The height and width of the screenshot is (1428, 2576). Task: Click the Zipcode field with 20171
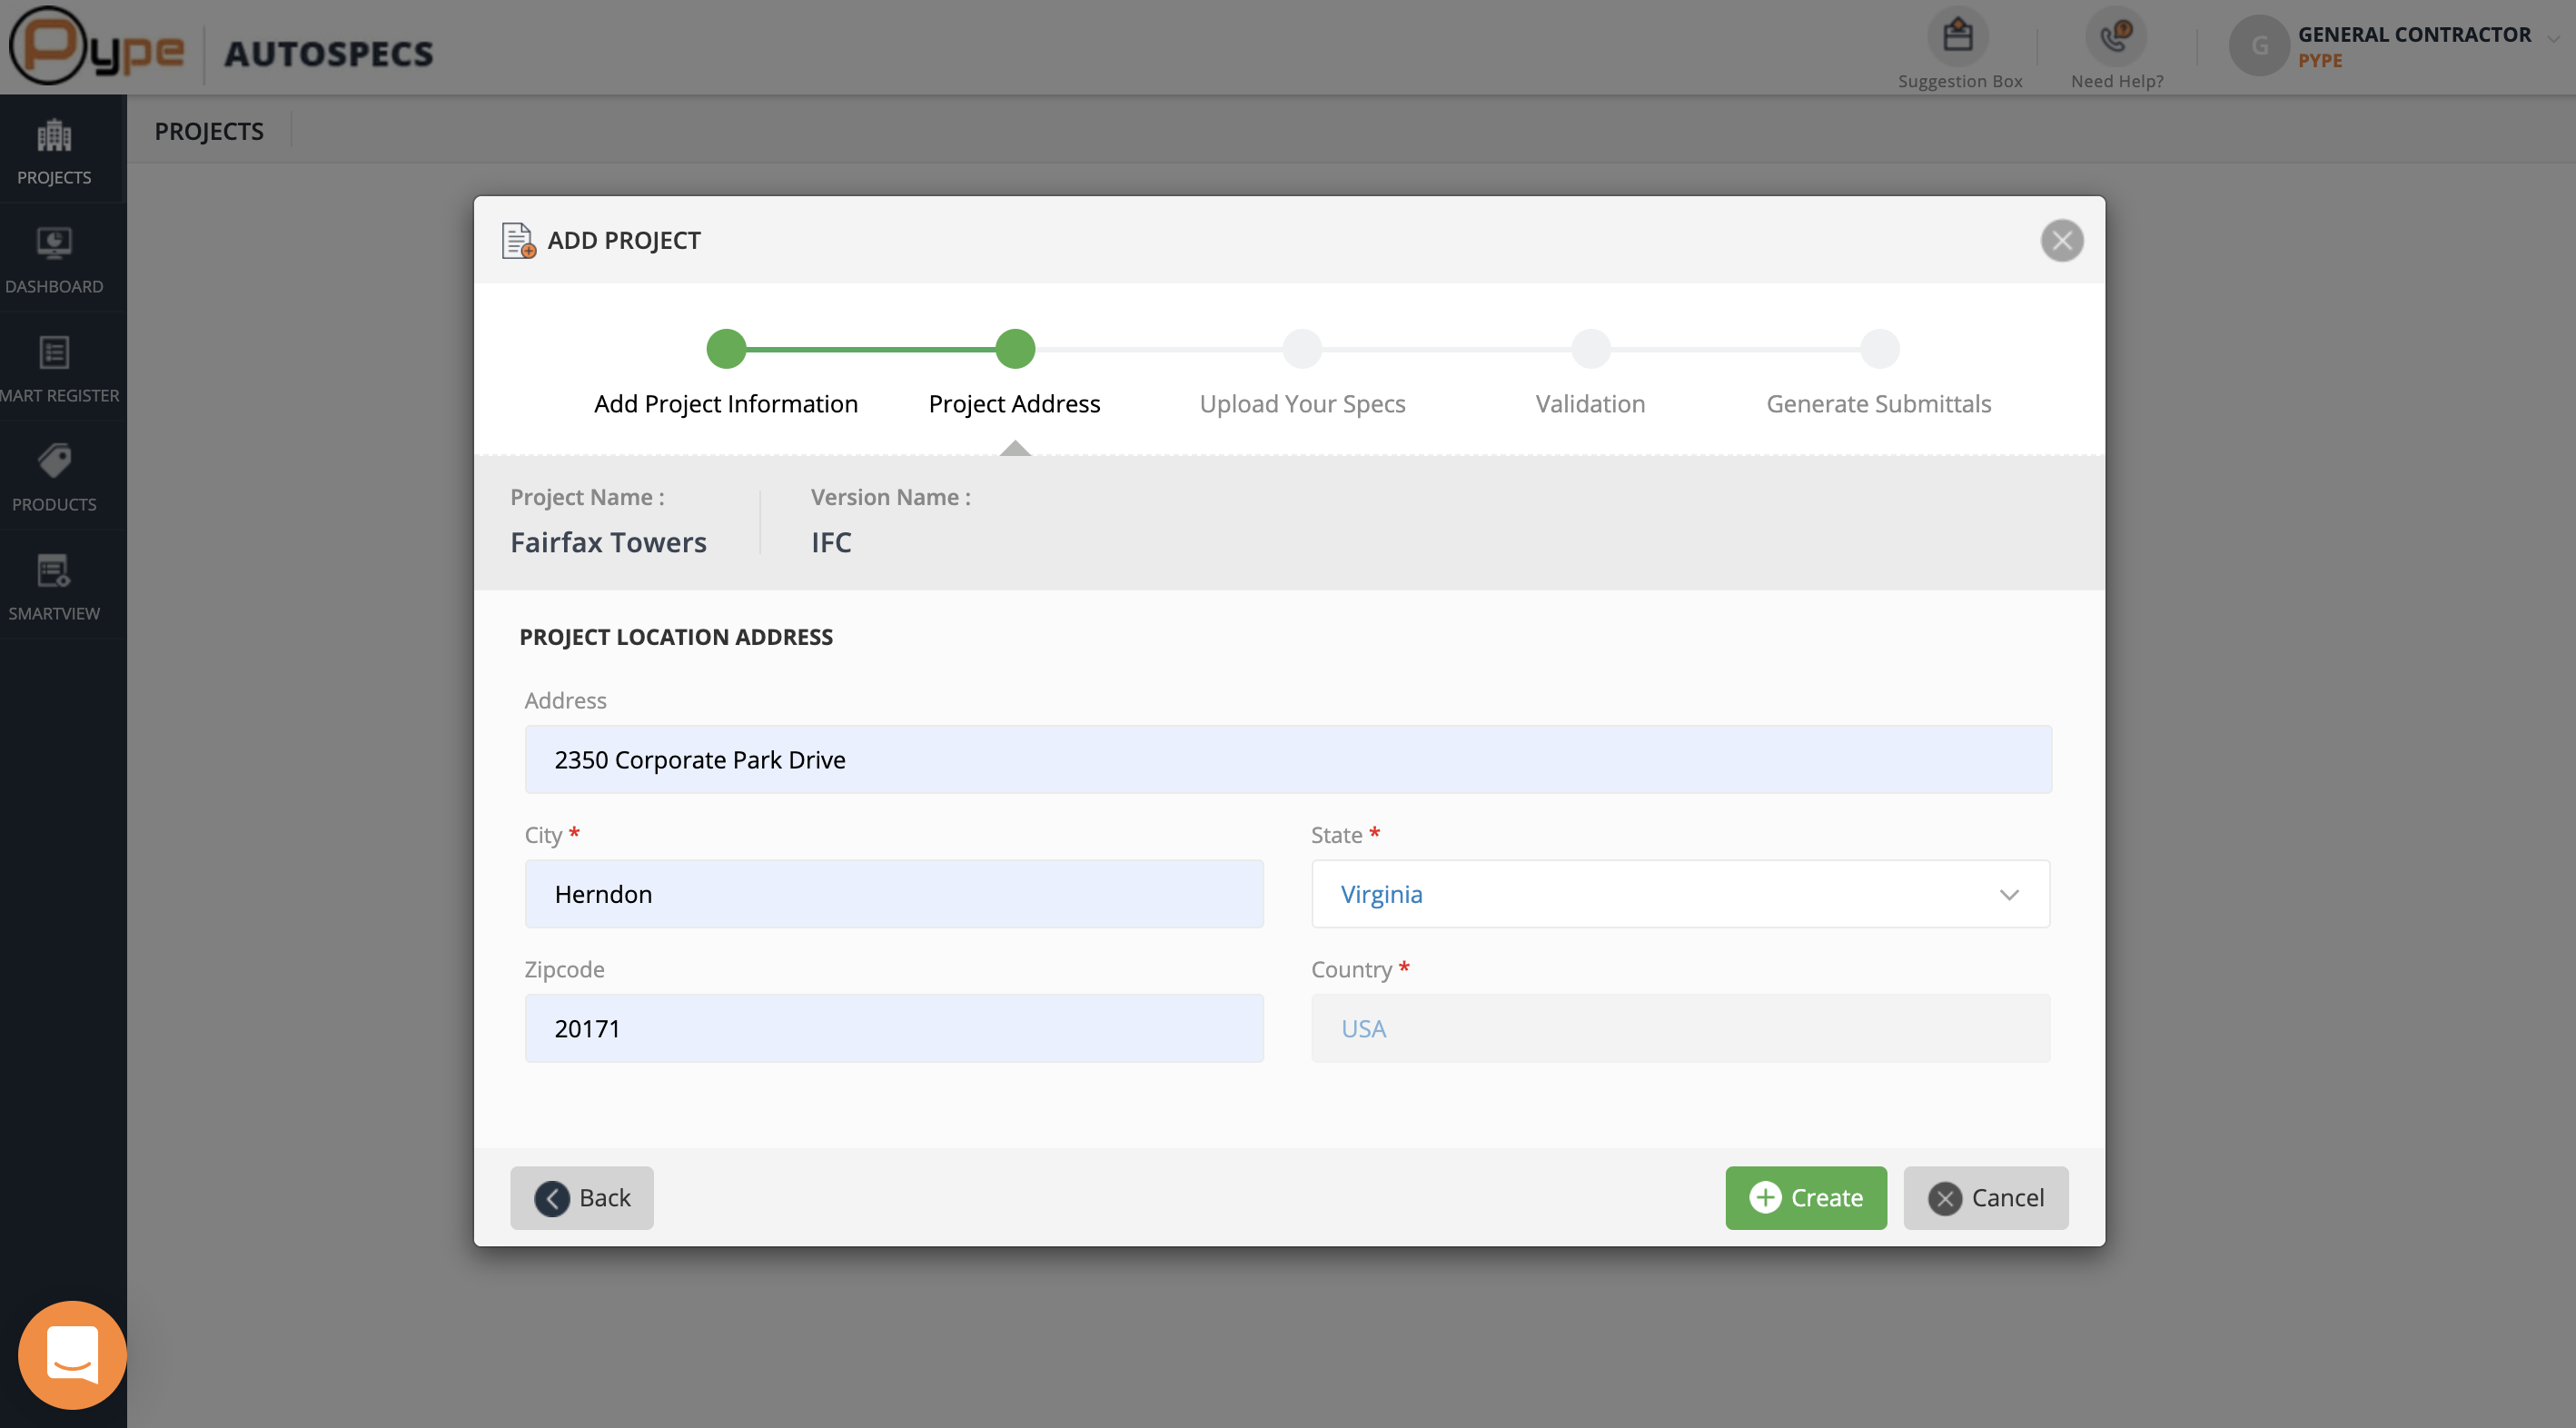click(894, 1028)
